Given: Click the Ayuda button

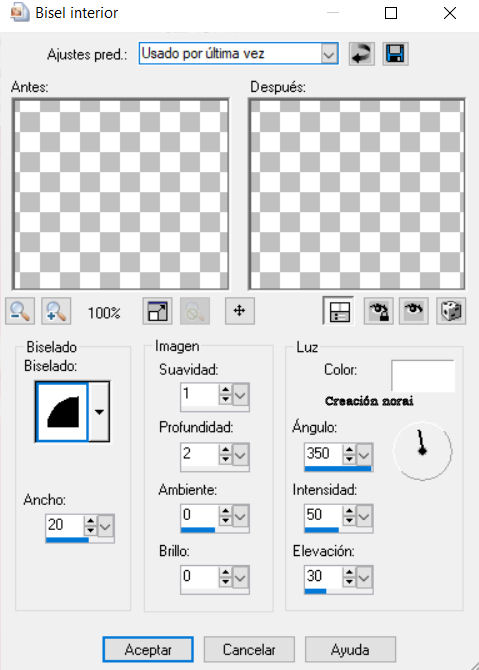Looking at the screenshot, I should (350, 649).
